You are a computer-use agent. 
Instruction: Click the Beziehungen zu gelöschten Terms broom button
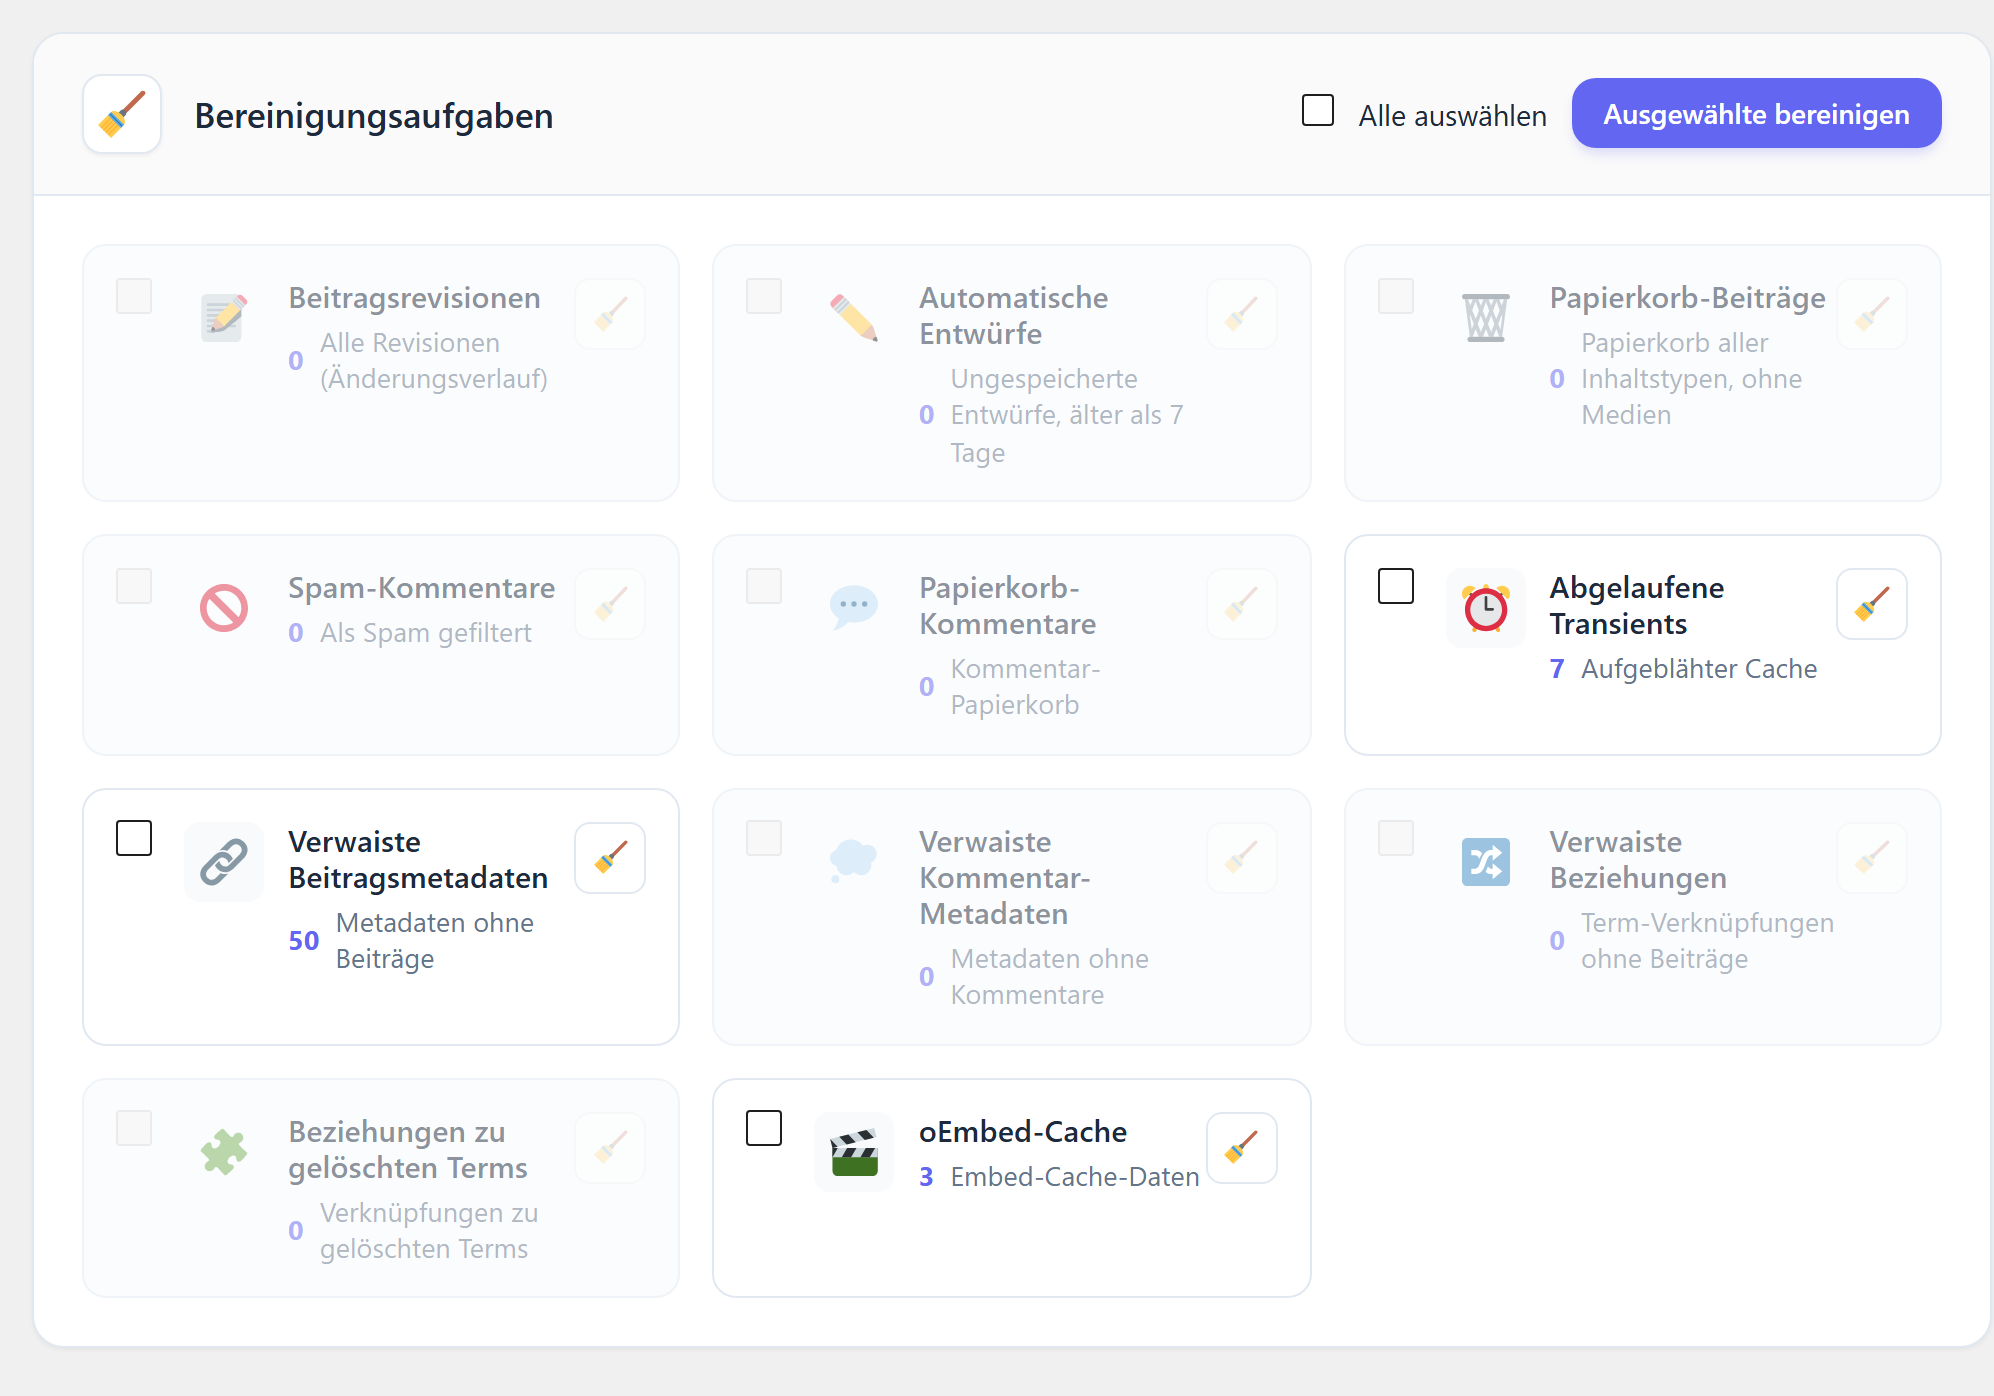(x=610, y=1148)
